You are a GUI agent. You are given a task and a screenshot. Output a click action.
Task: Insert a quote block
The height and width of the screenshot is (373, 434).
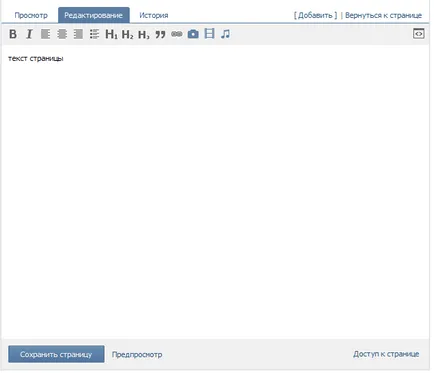[160, 34]
